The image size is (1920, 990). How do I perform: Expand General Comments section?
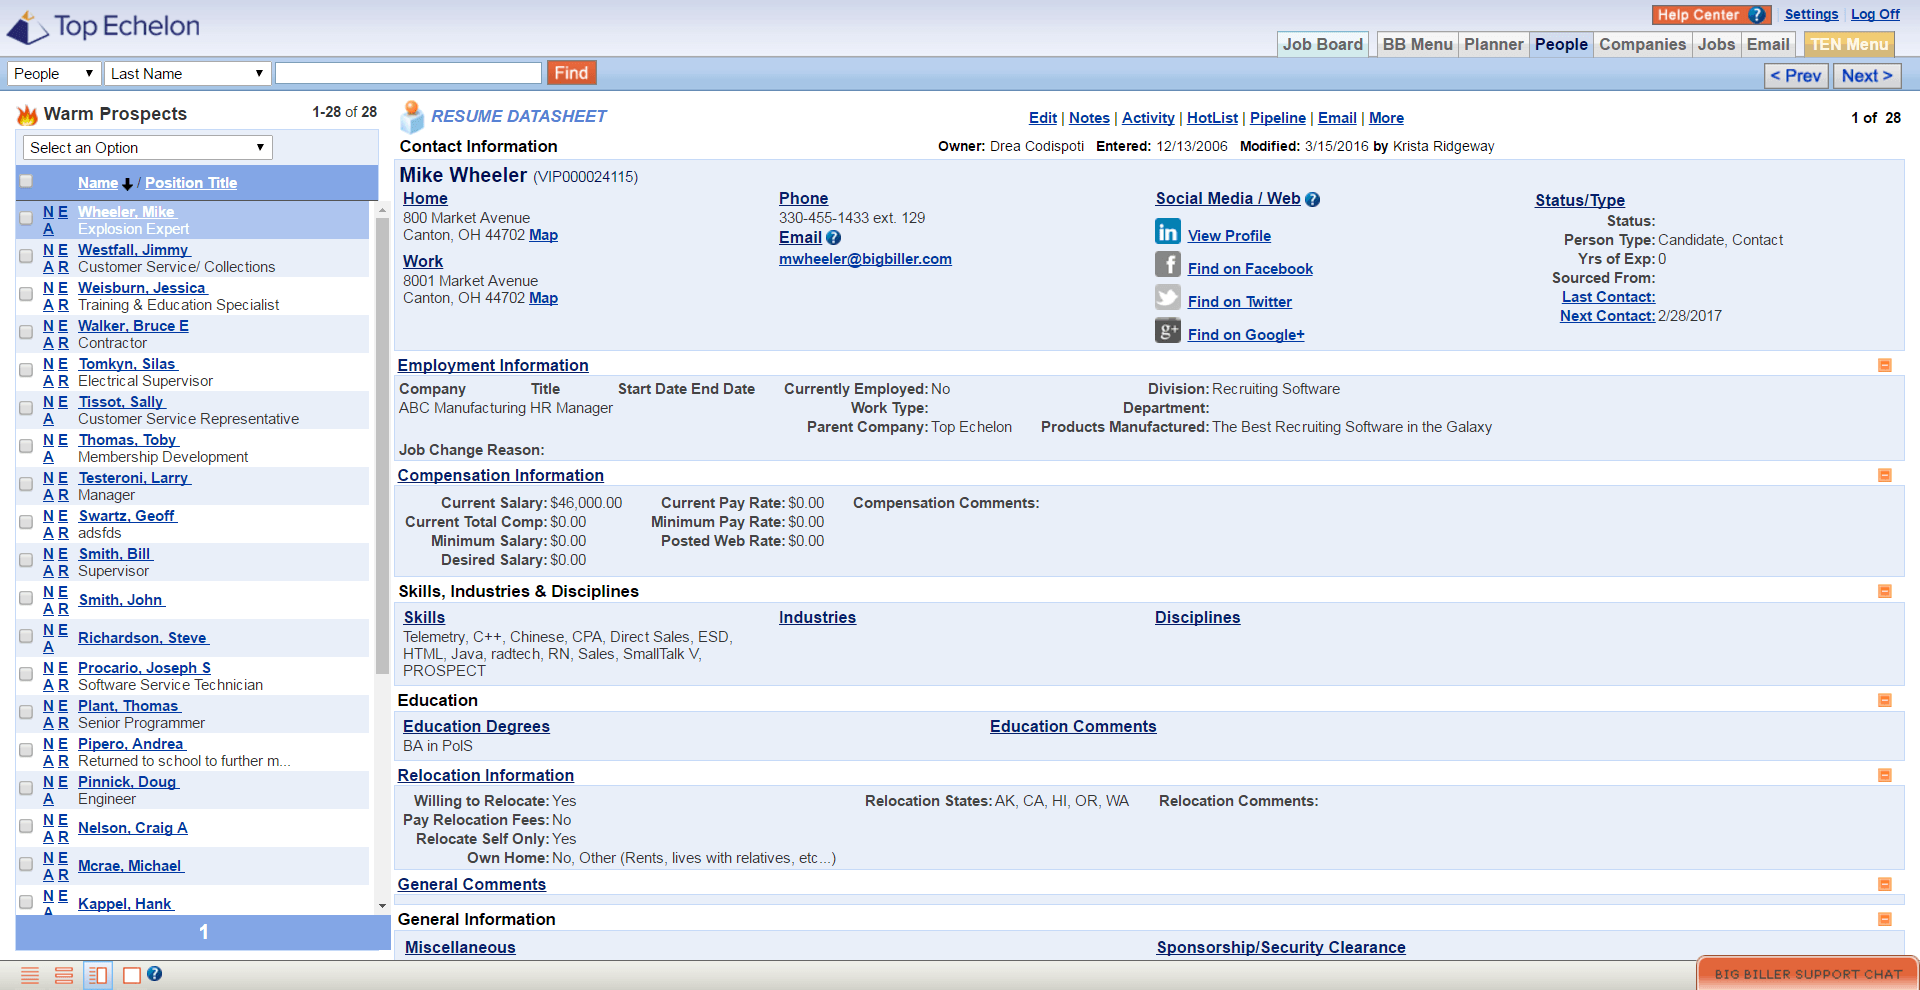(1884, 885)
